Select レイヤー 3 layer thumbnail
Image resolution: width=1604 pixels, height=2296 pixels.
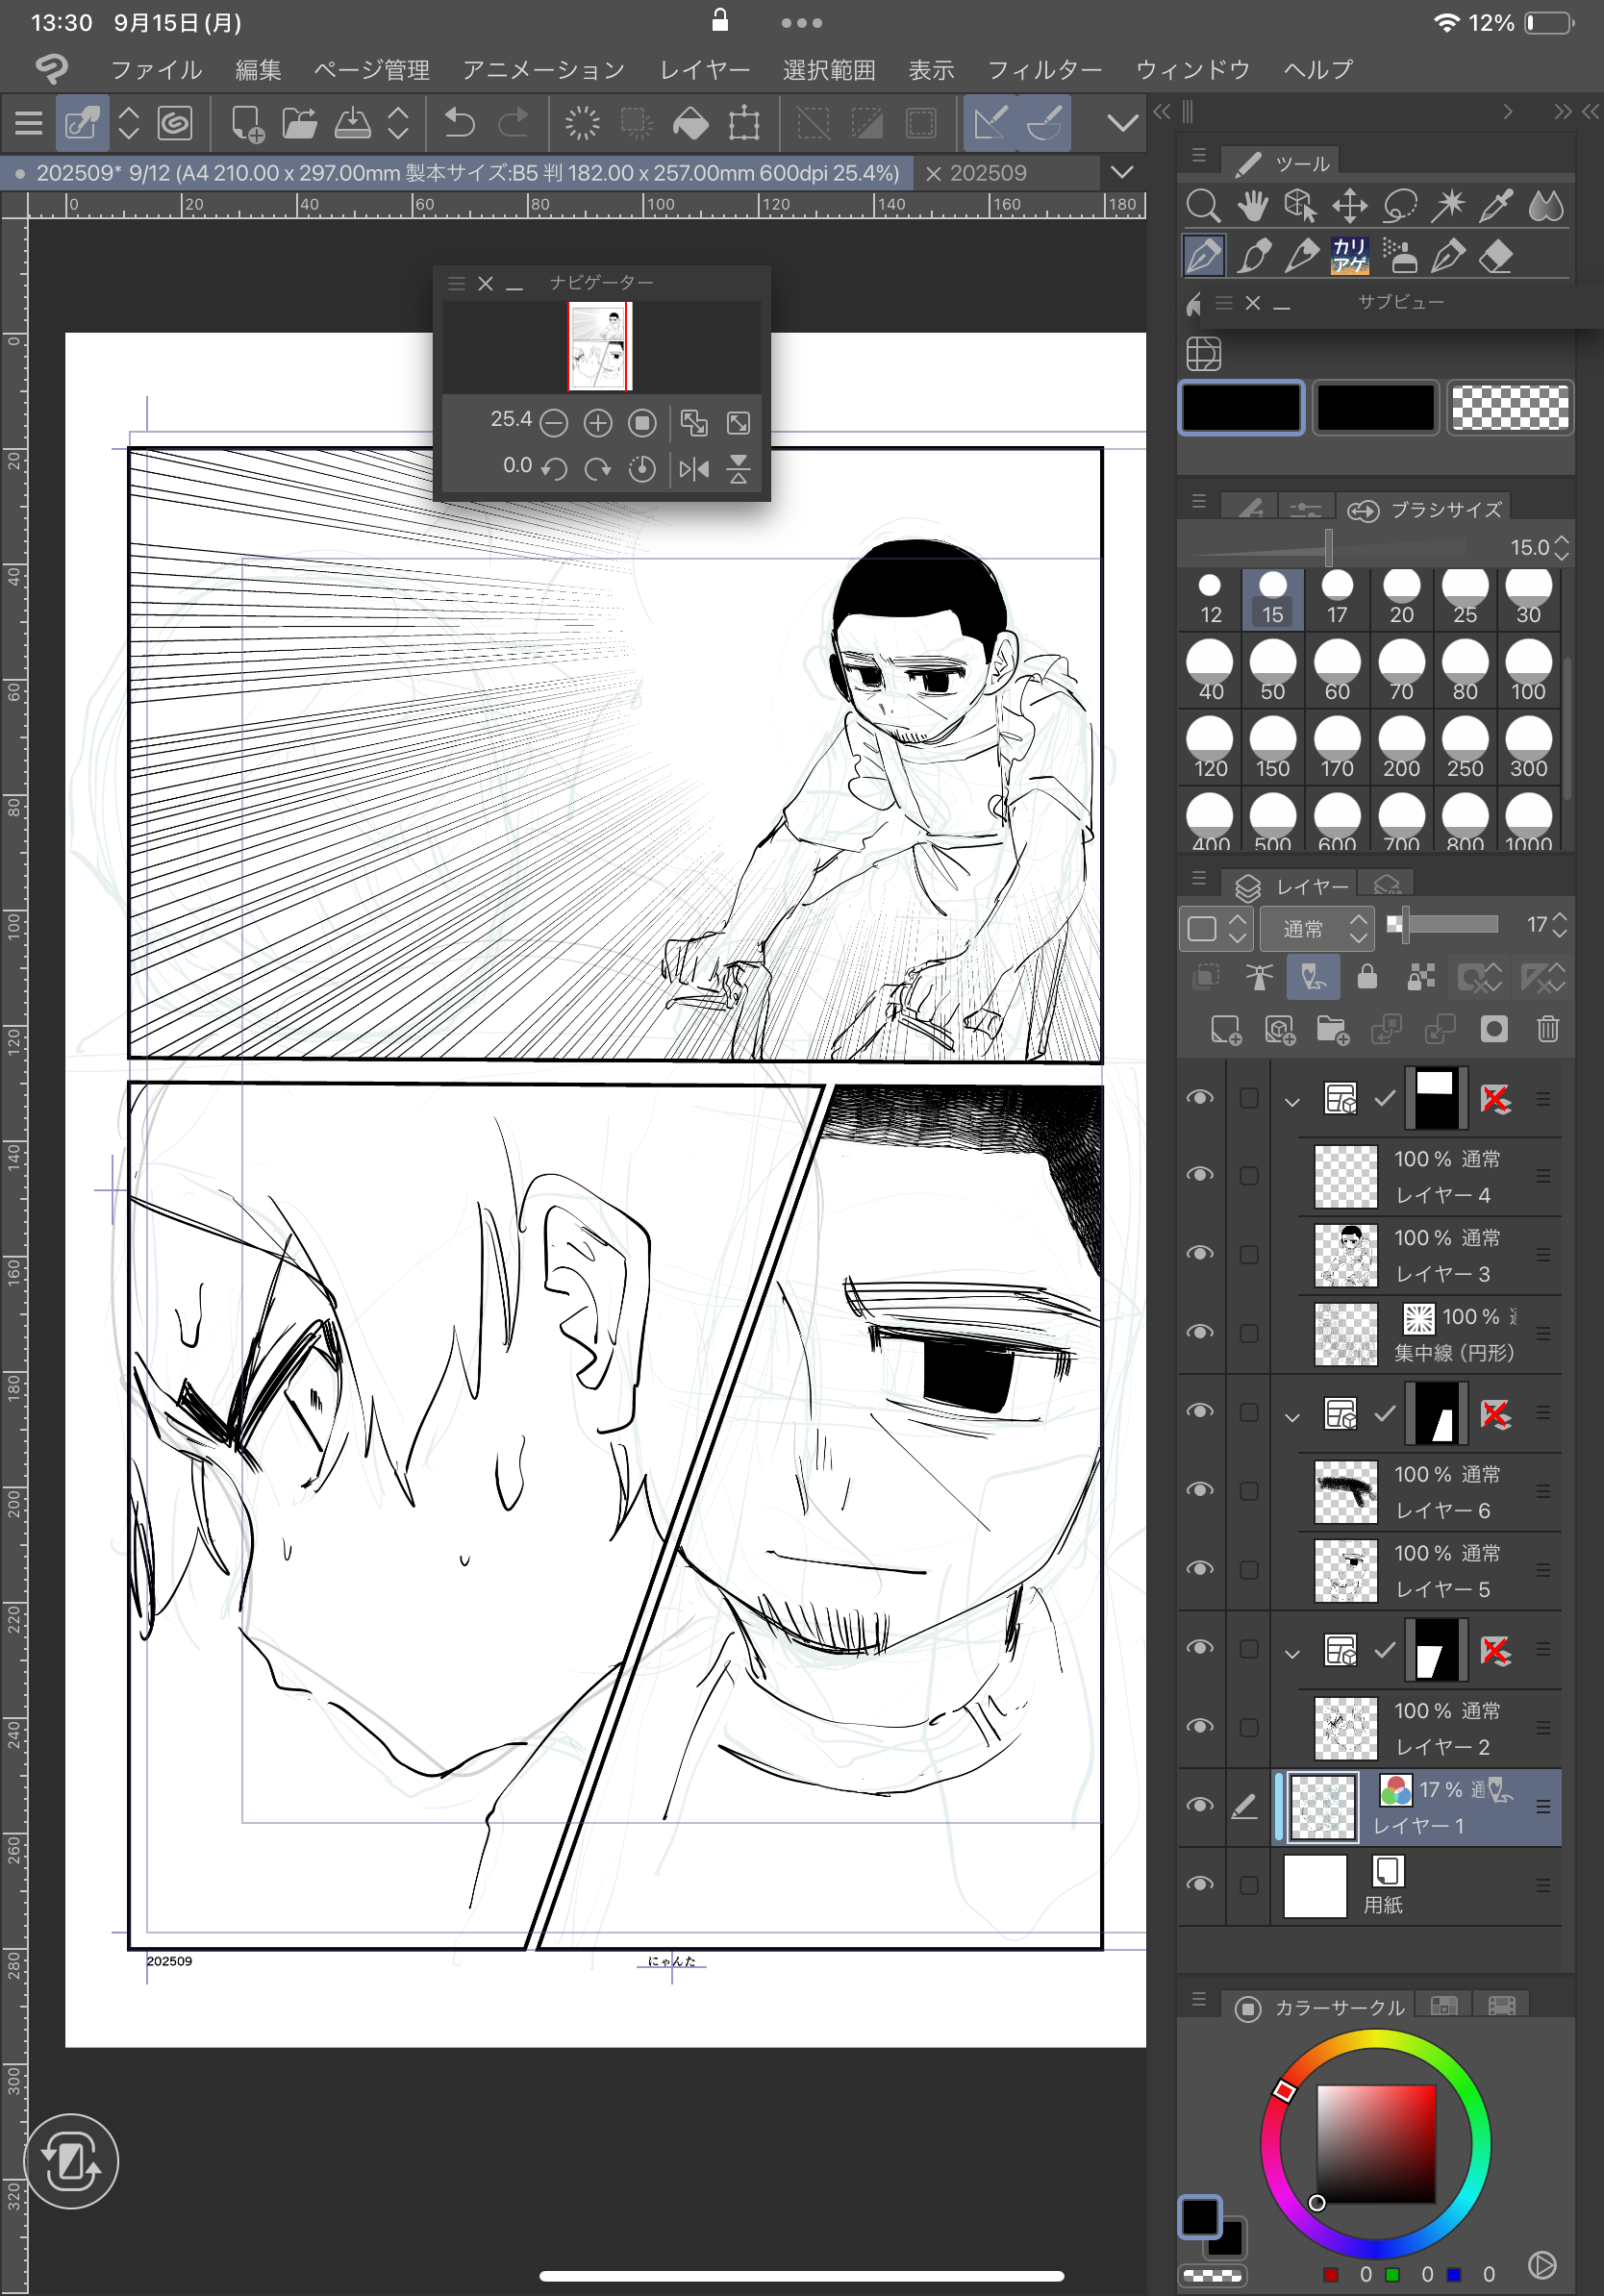coord(1345,1254)
